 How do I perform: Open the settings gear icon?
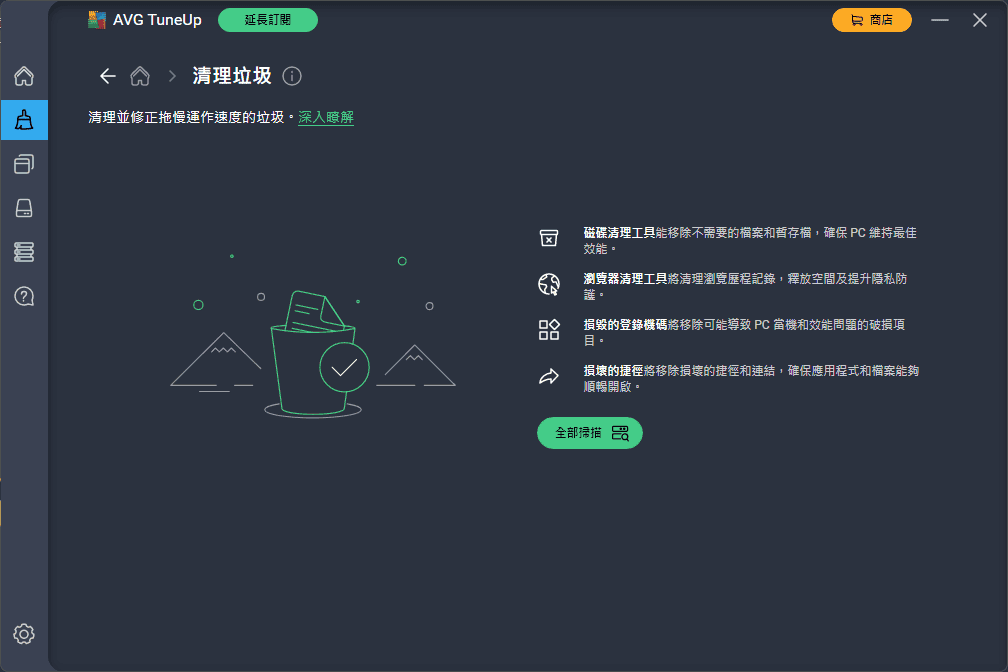coord(24,634)
